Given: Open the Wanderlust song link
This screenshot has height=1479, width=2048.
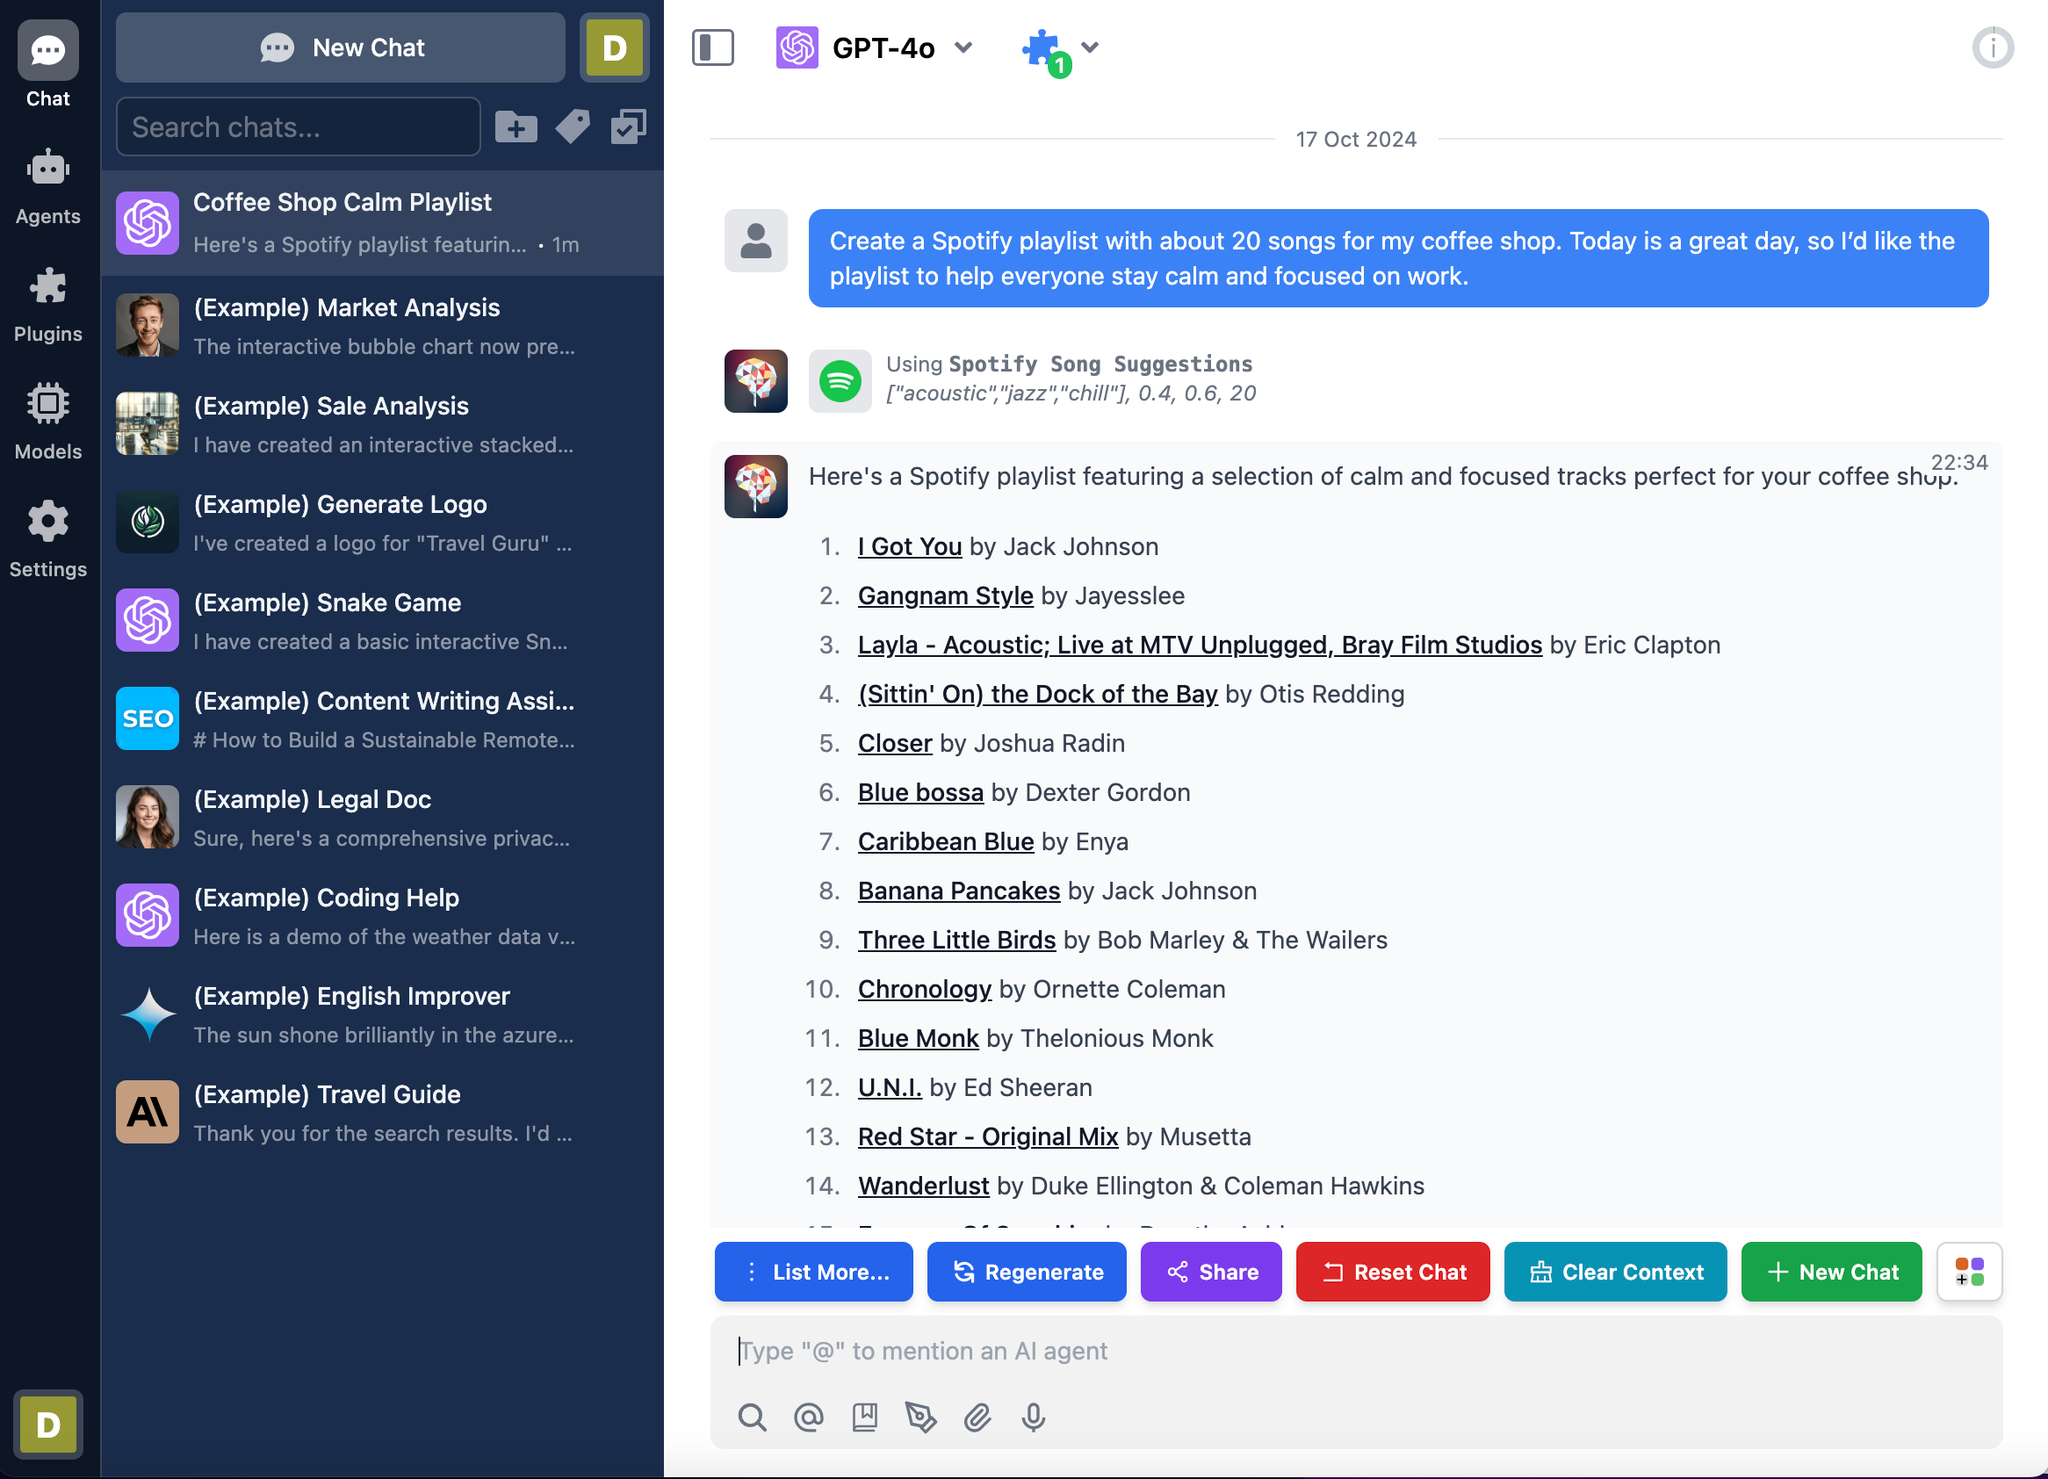Looking at the screenshot, I should pyautogui.click(x=923, y=1186).
